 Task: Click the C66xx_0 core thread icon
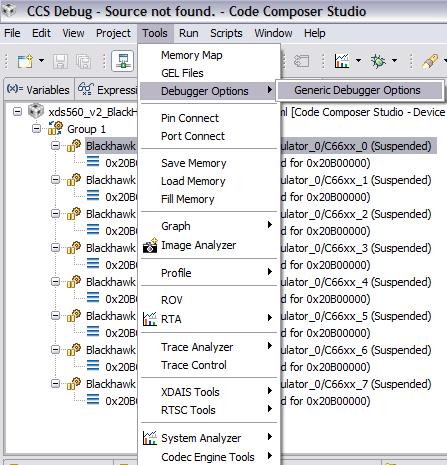tap(74, 146)
